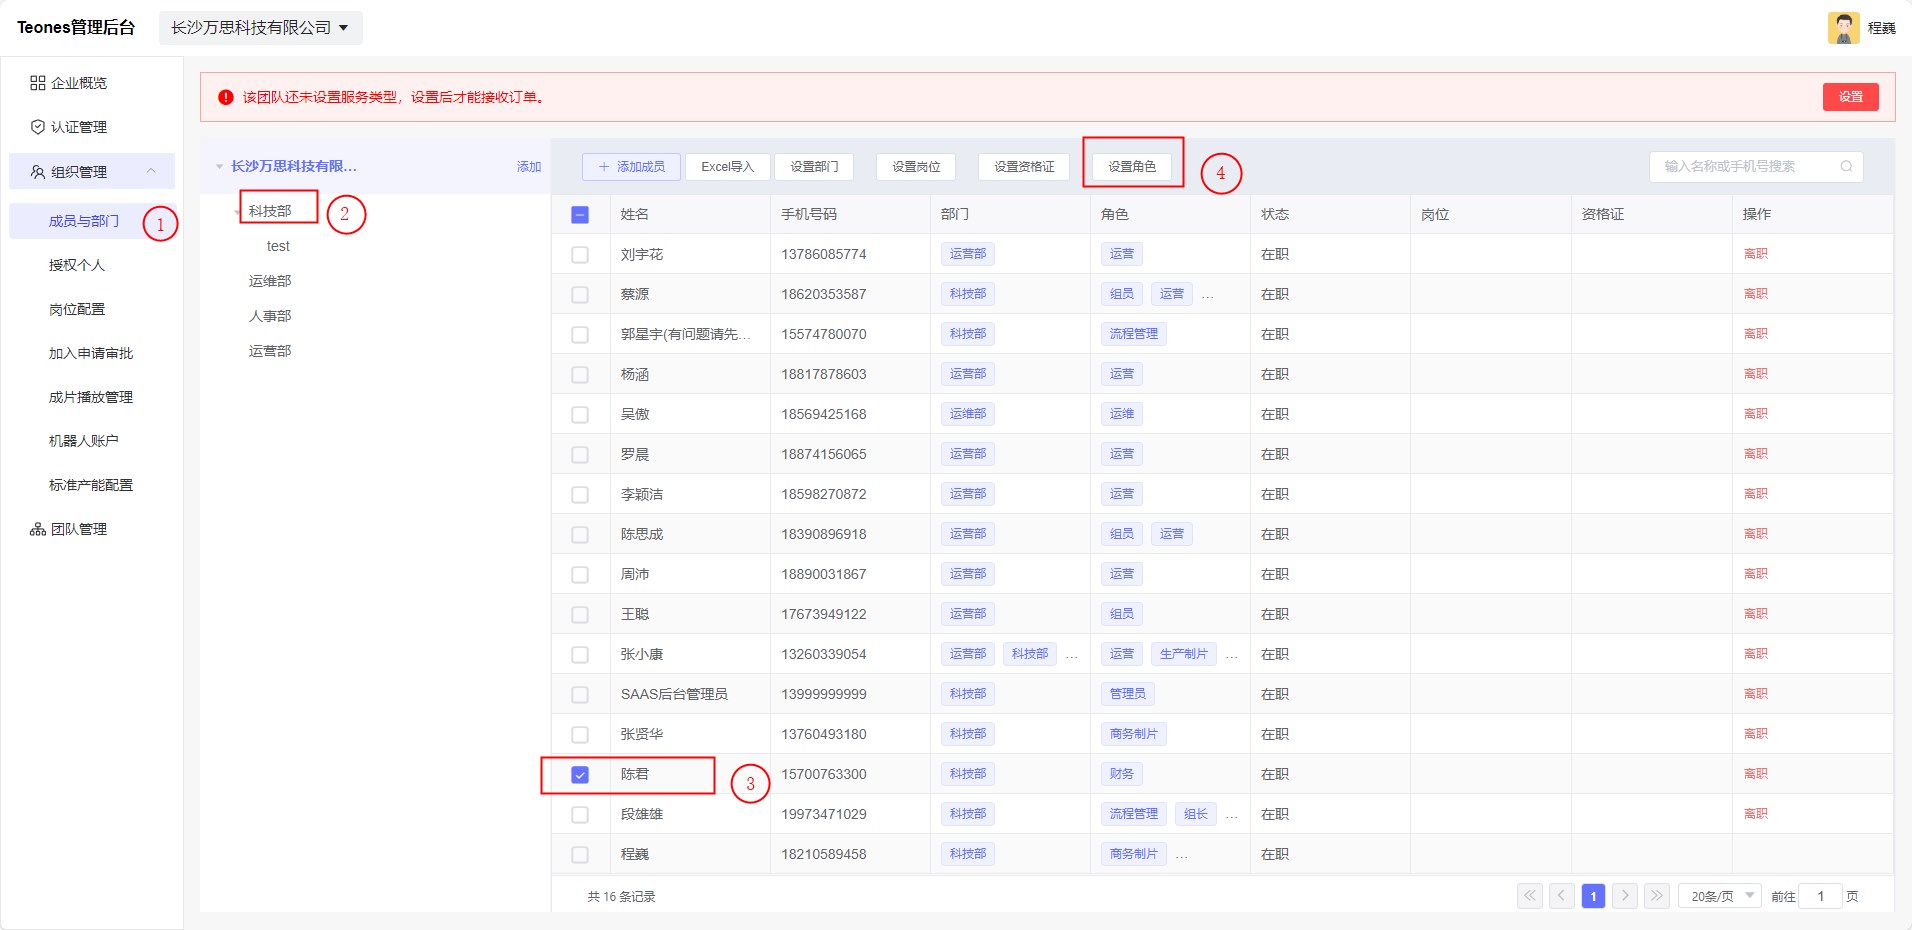Click the search magnifier icon

click(1846, 166)
